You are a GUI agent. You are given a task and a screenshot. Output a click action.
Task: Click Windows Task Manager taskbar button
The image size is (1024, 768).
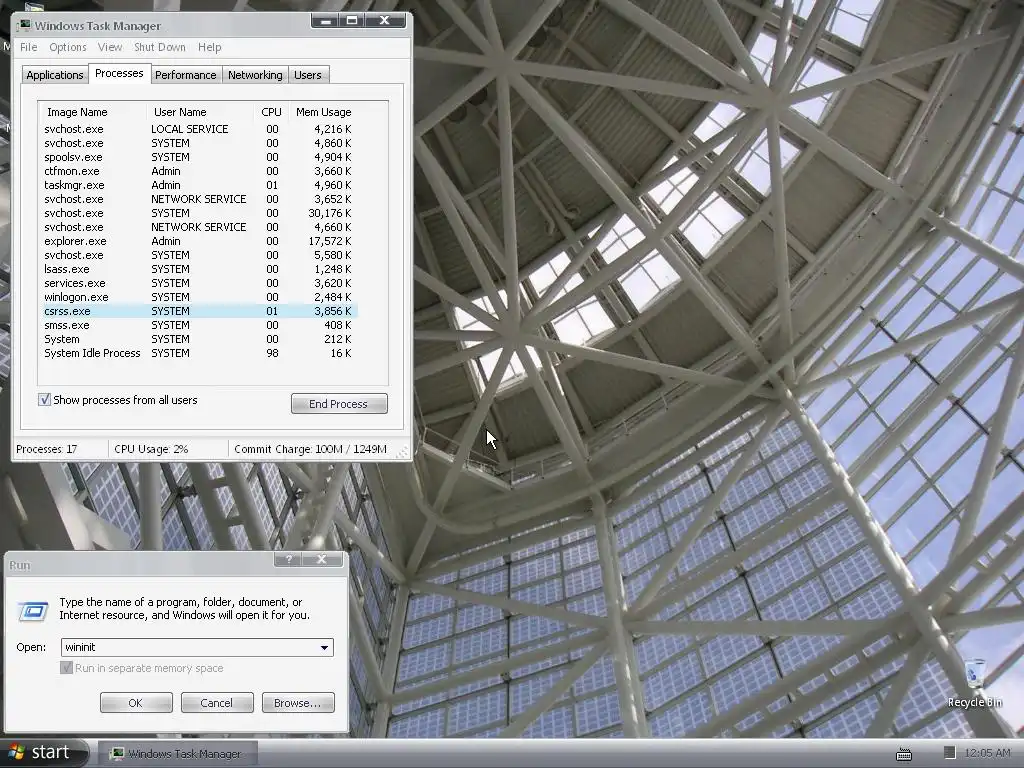pyautogui.click(x=178, y=754)
